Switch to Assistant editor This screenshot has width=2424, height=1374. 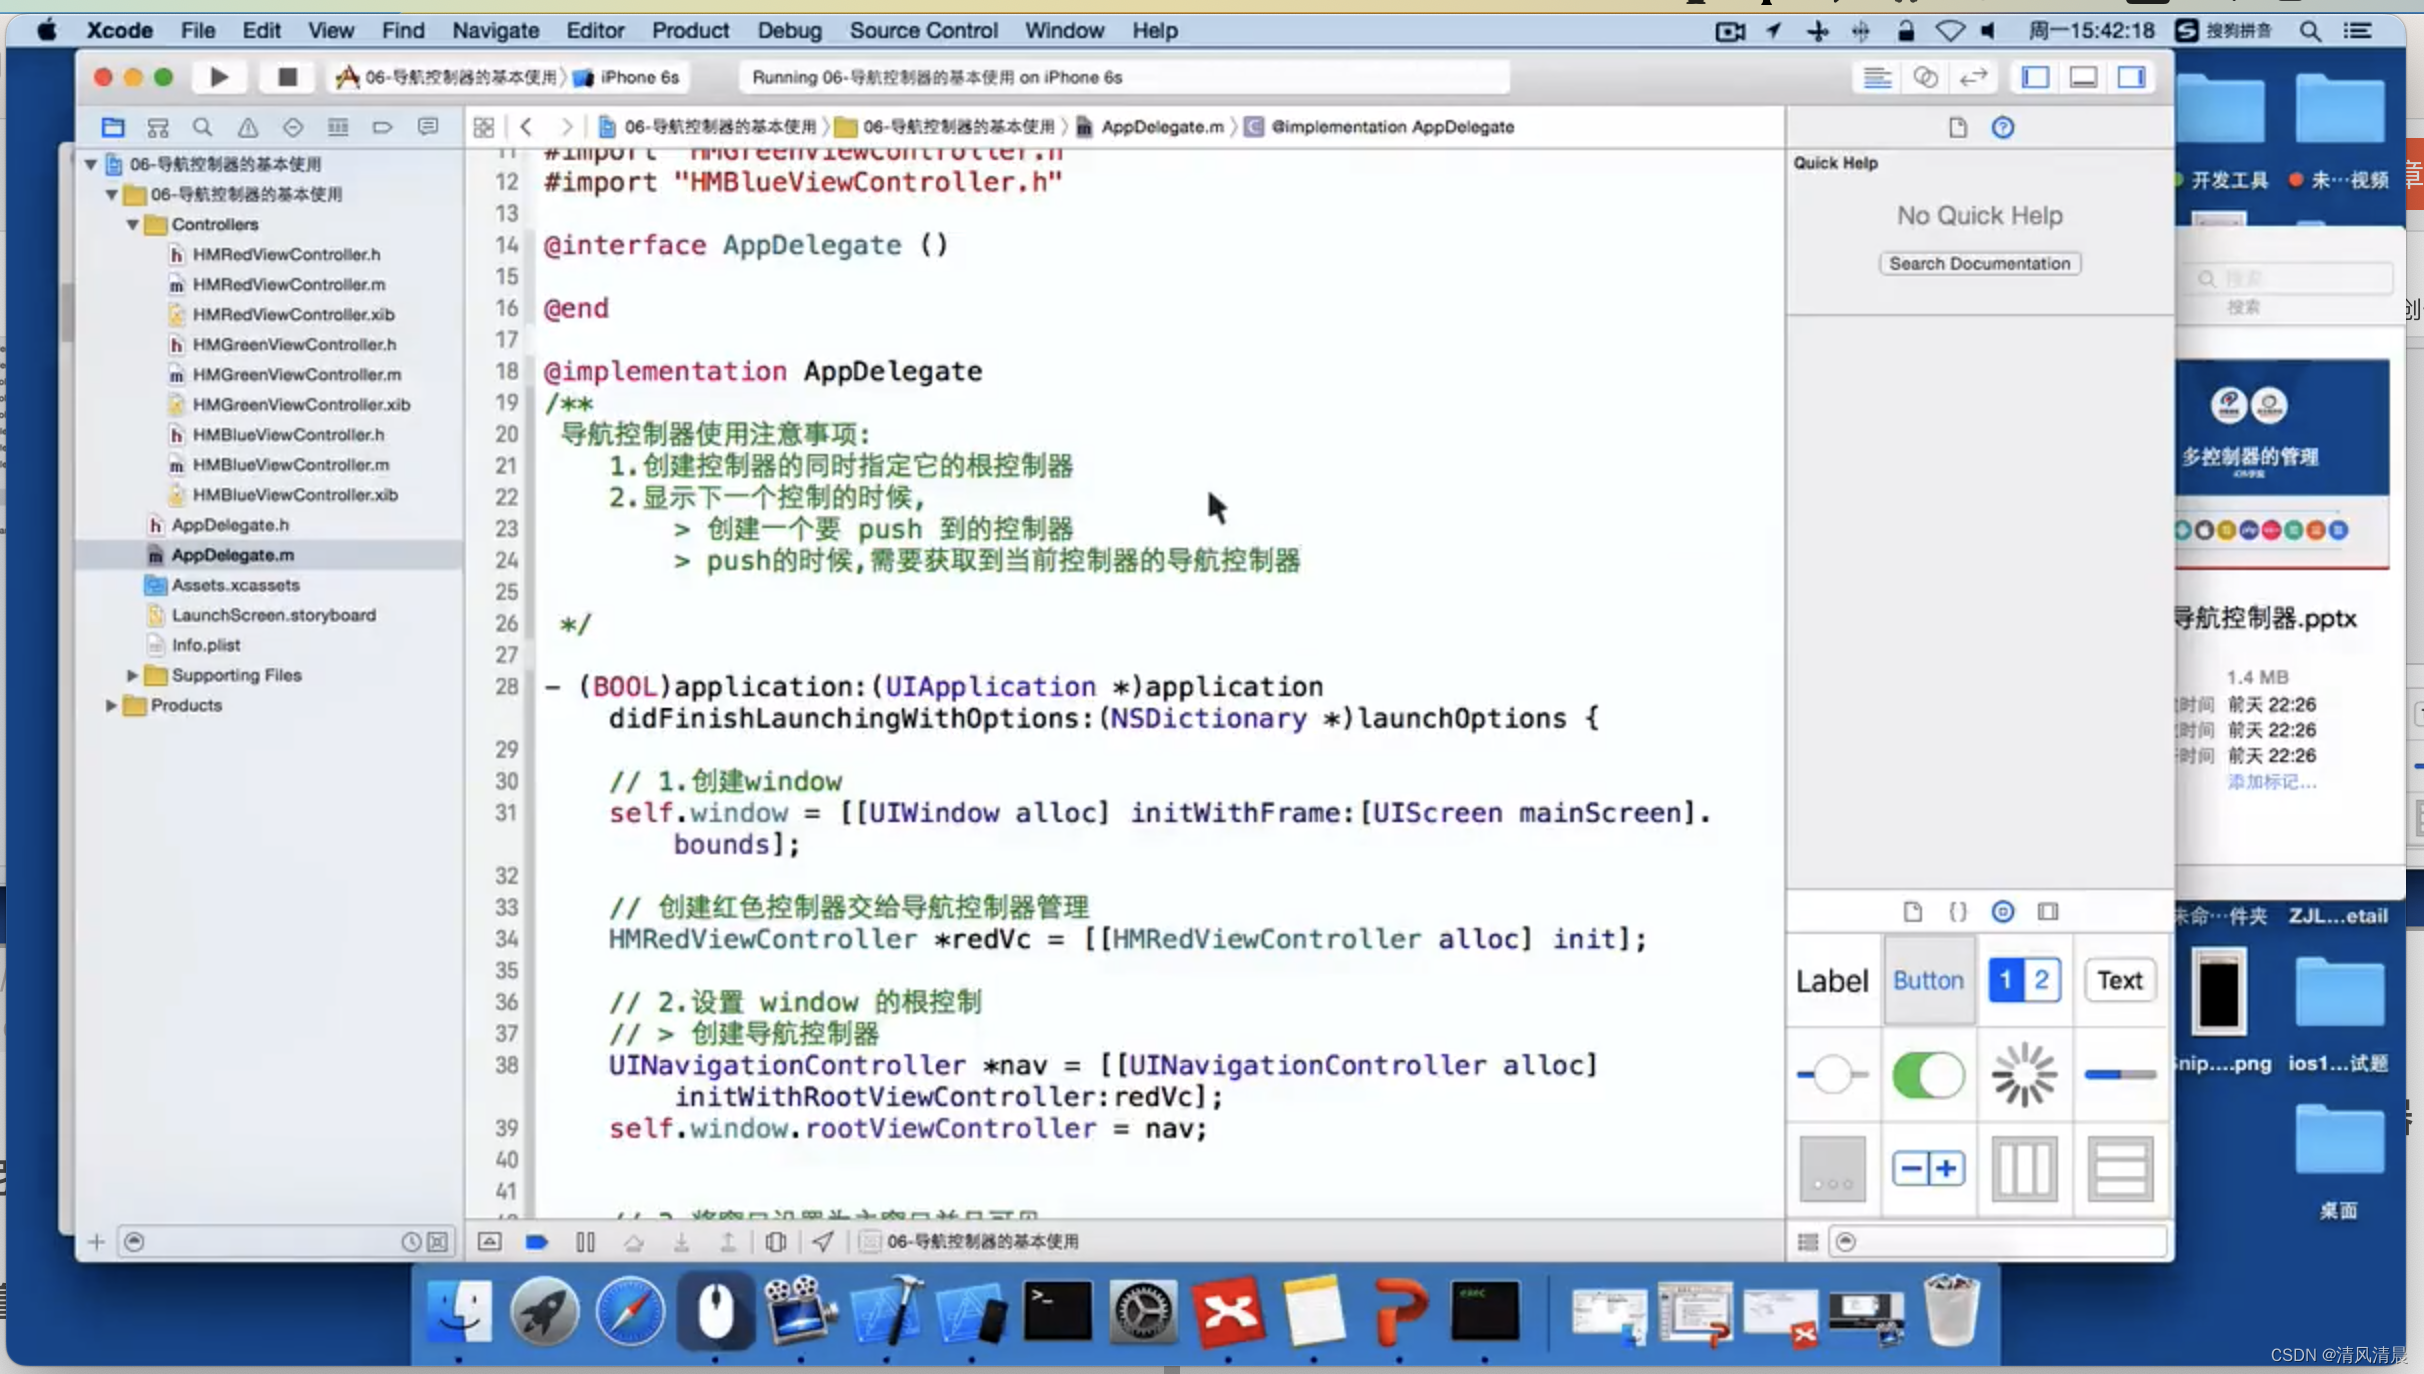point(1925,77)
